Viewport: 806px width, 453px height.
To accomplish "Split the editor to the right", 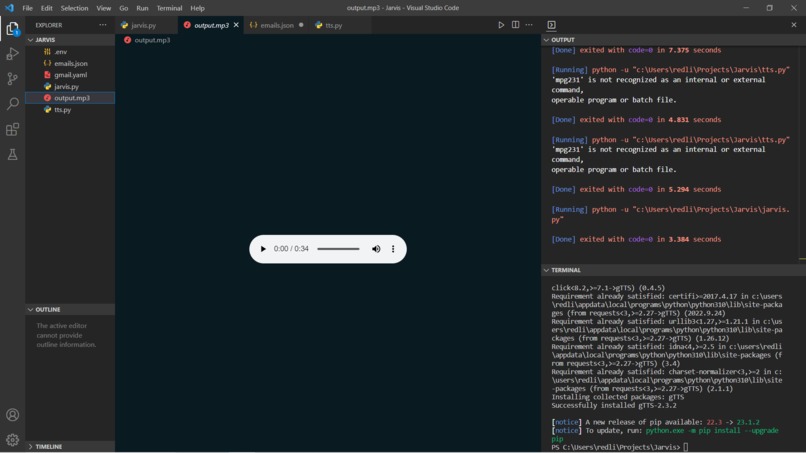I will pos(515,25).
